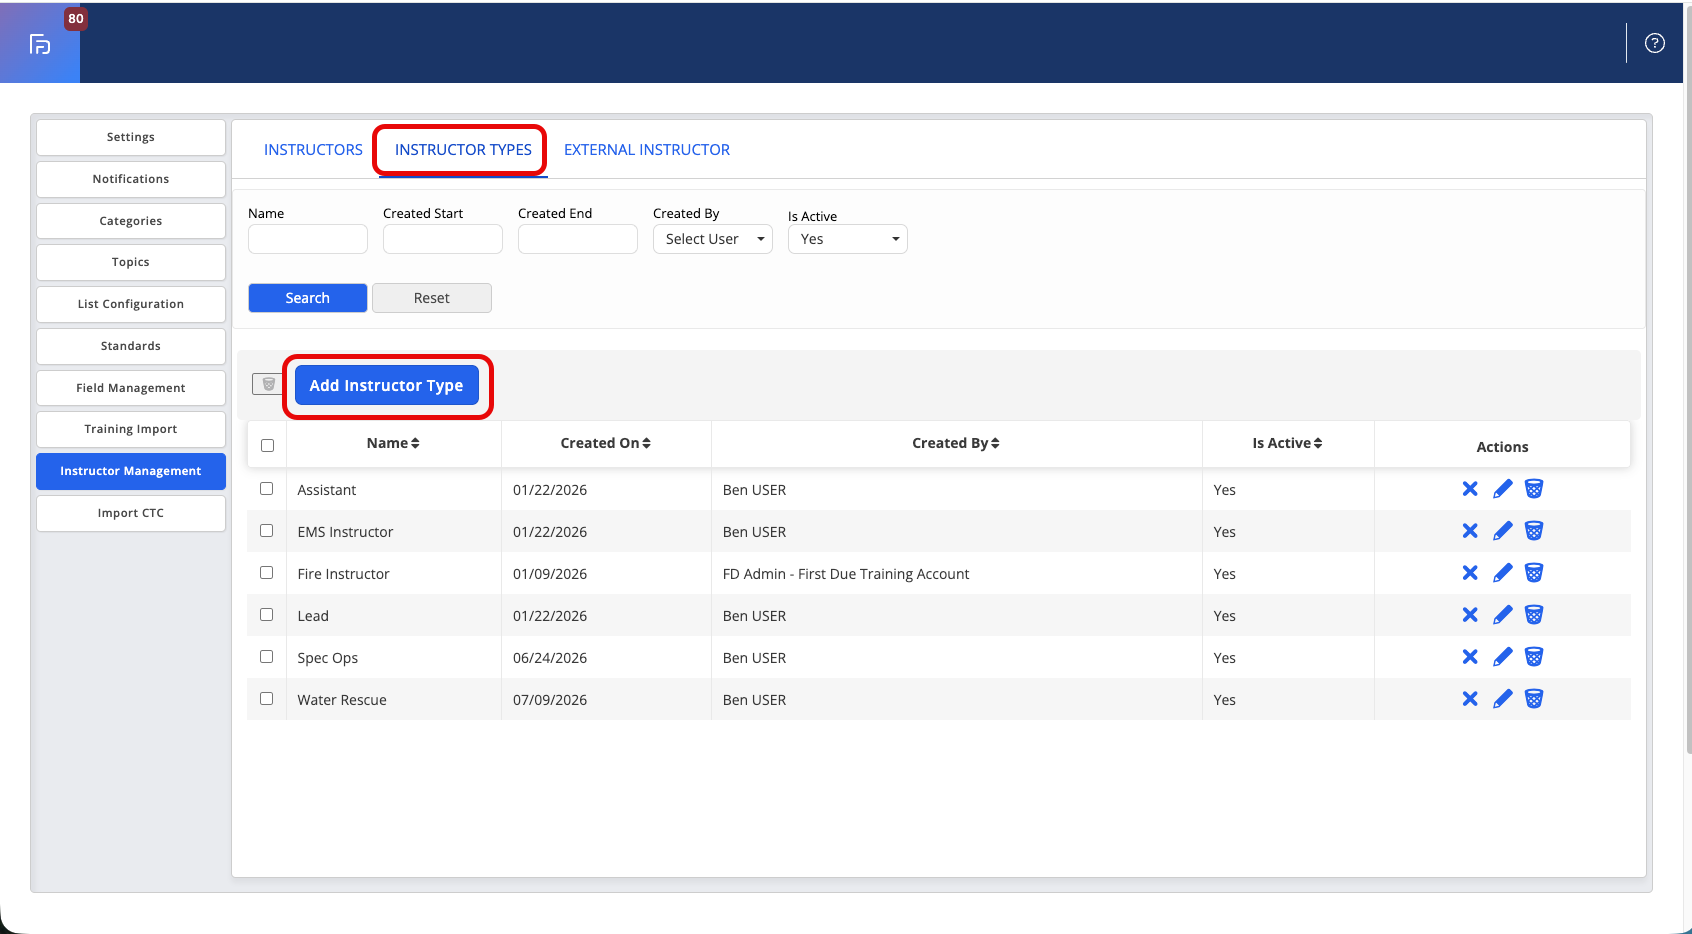The height and width of the screenshot is (934, 1692).
Task: Go to Settings in the sidebar
Action: click(131, 137)
